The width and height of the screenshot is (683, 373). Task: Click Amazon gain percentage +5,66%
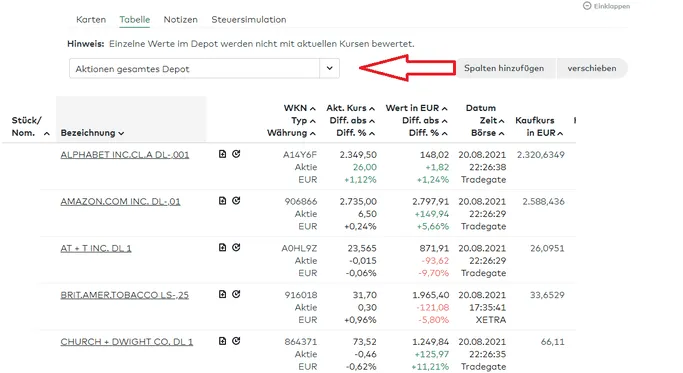click(433, 226)
